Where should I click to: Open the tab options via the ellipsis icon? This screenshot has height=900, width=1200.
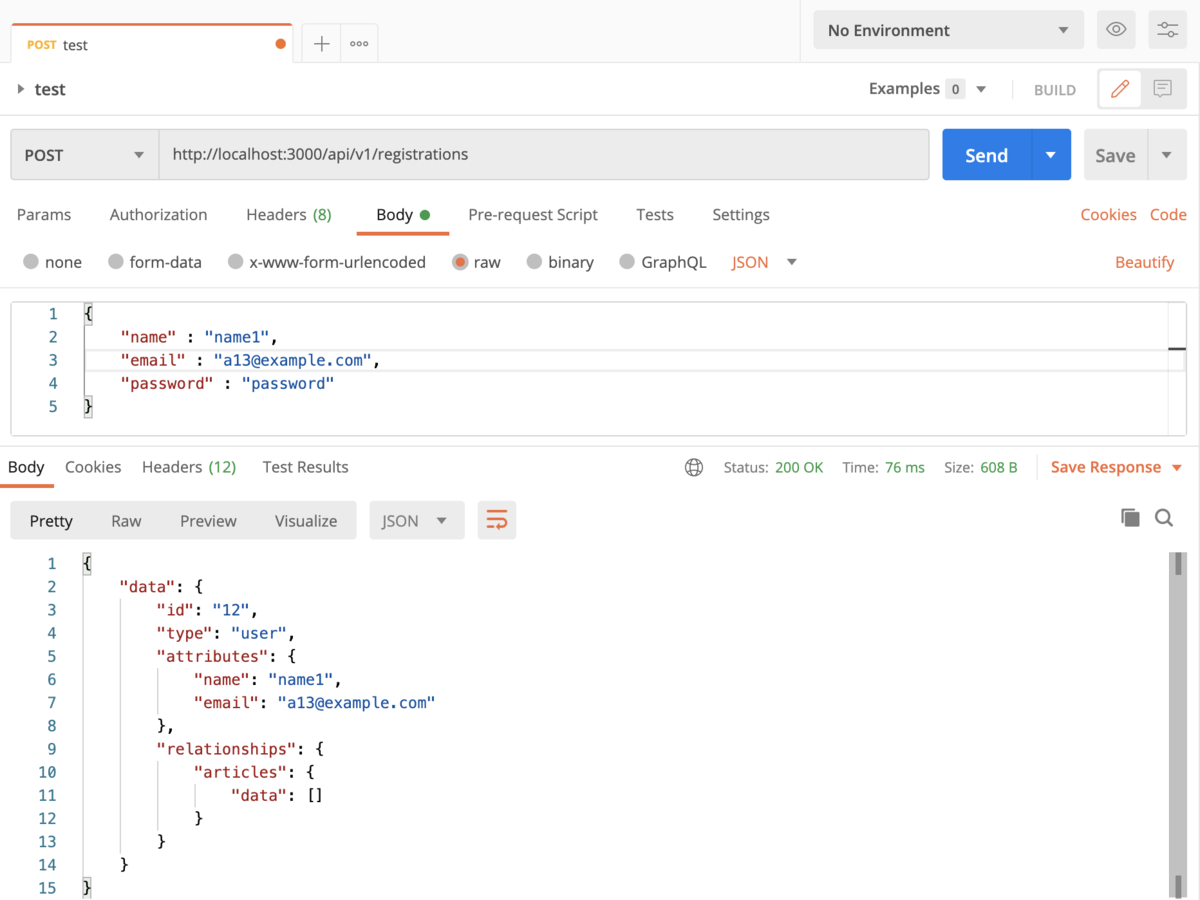(358, 42)
